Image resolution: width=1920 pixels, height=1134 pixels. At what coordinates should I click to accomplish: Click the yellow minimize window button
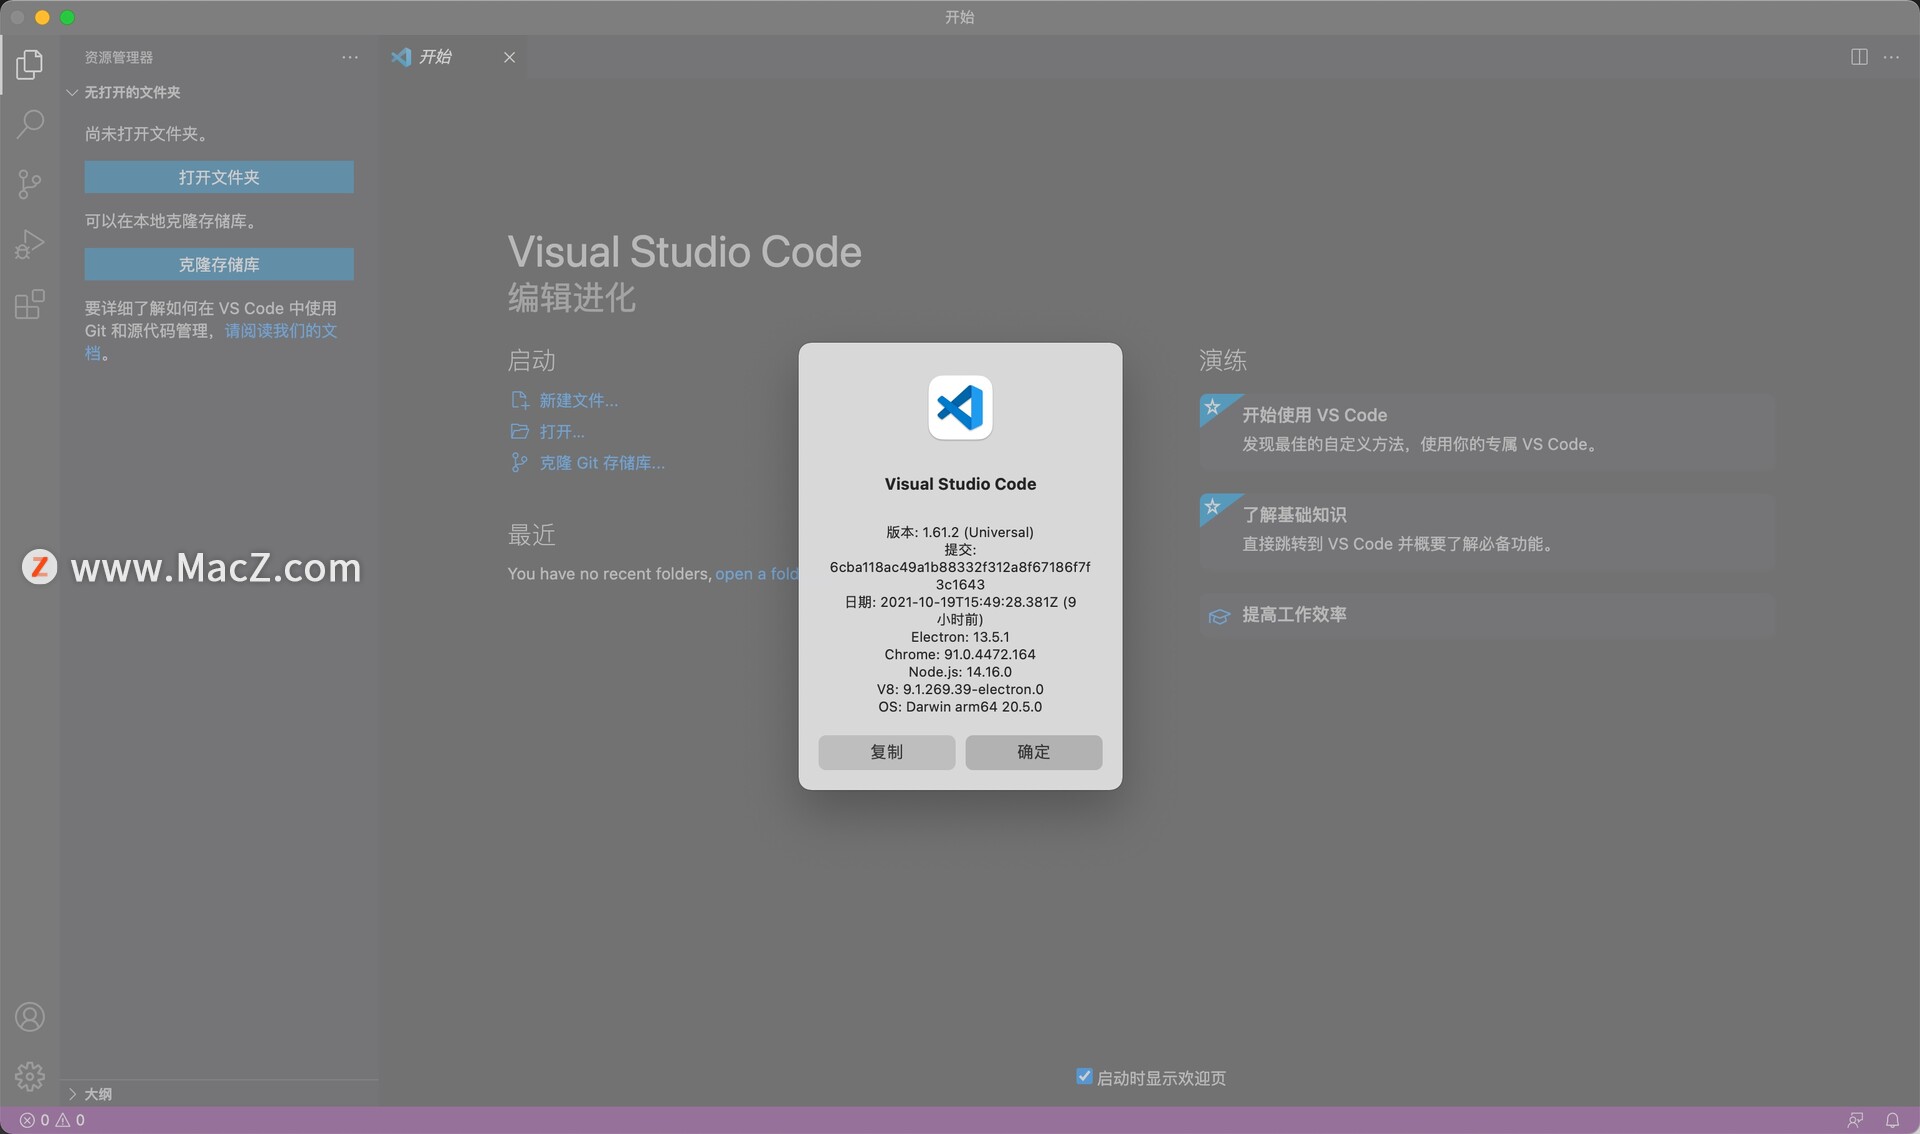click(x=42, y=17)
